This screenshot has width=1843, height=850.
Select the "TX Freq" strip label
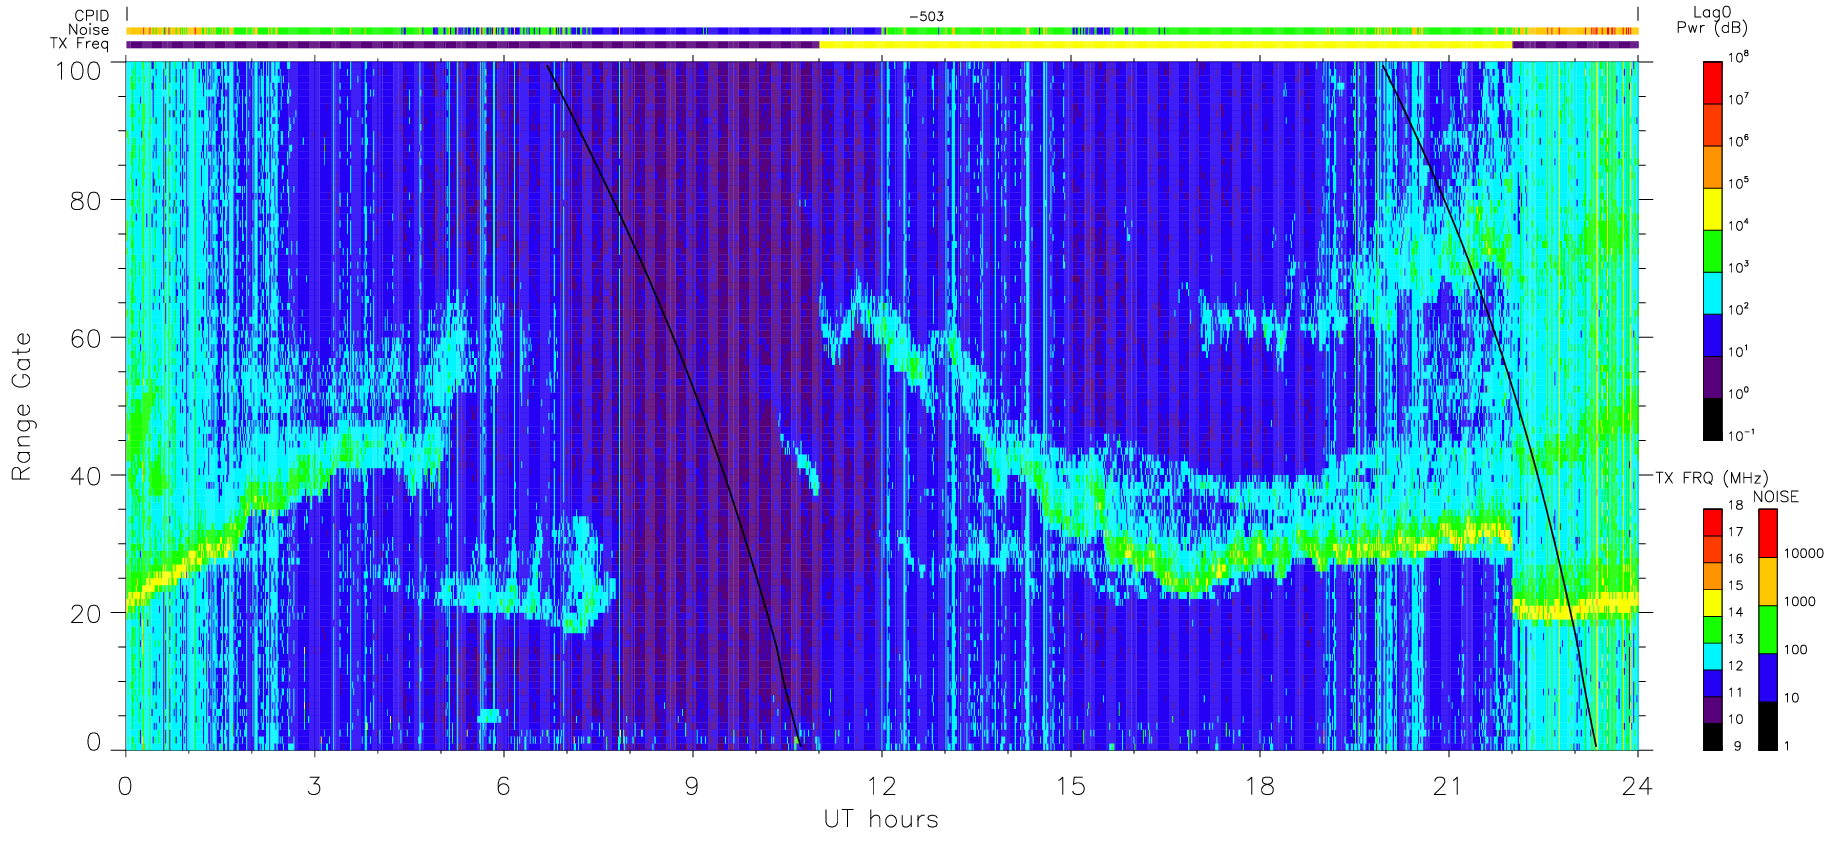pyautogui.click(x=79, y=44)
